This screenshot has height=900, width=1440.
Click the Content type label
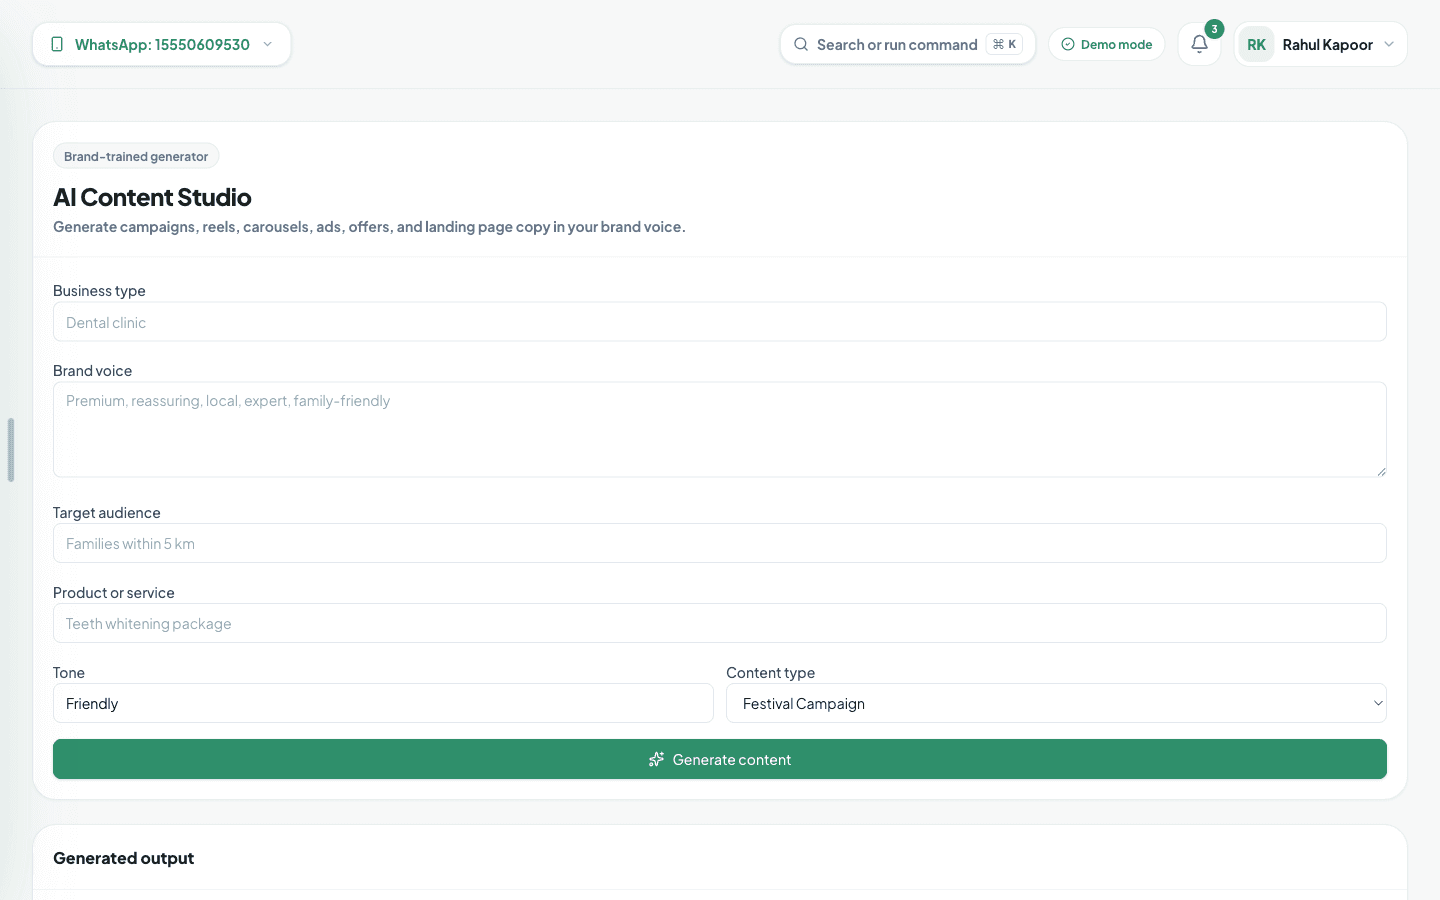771,673
